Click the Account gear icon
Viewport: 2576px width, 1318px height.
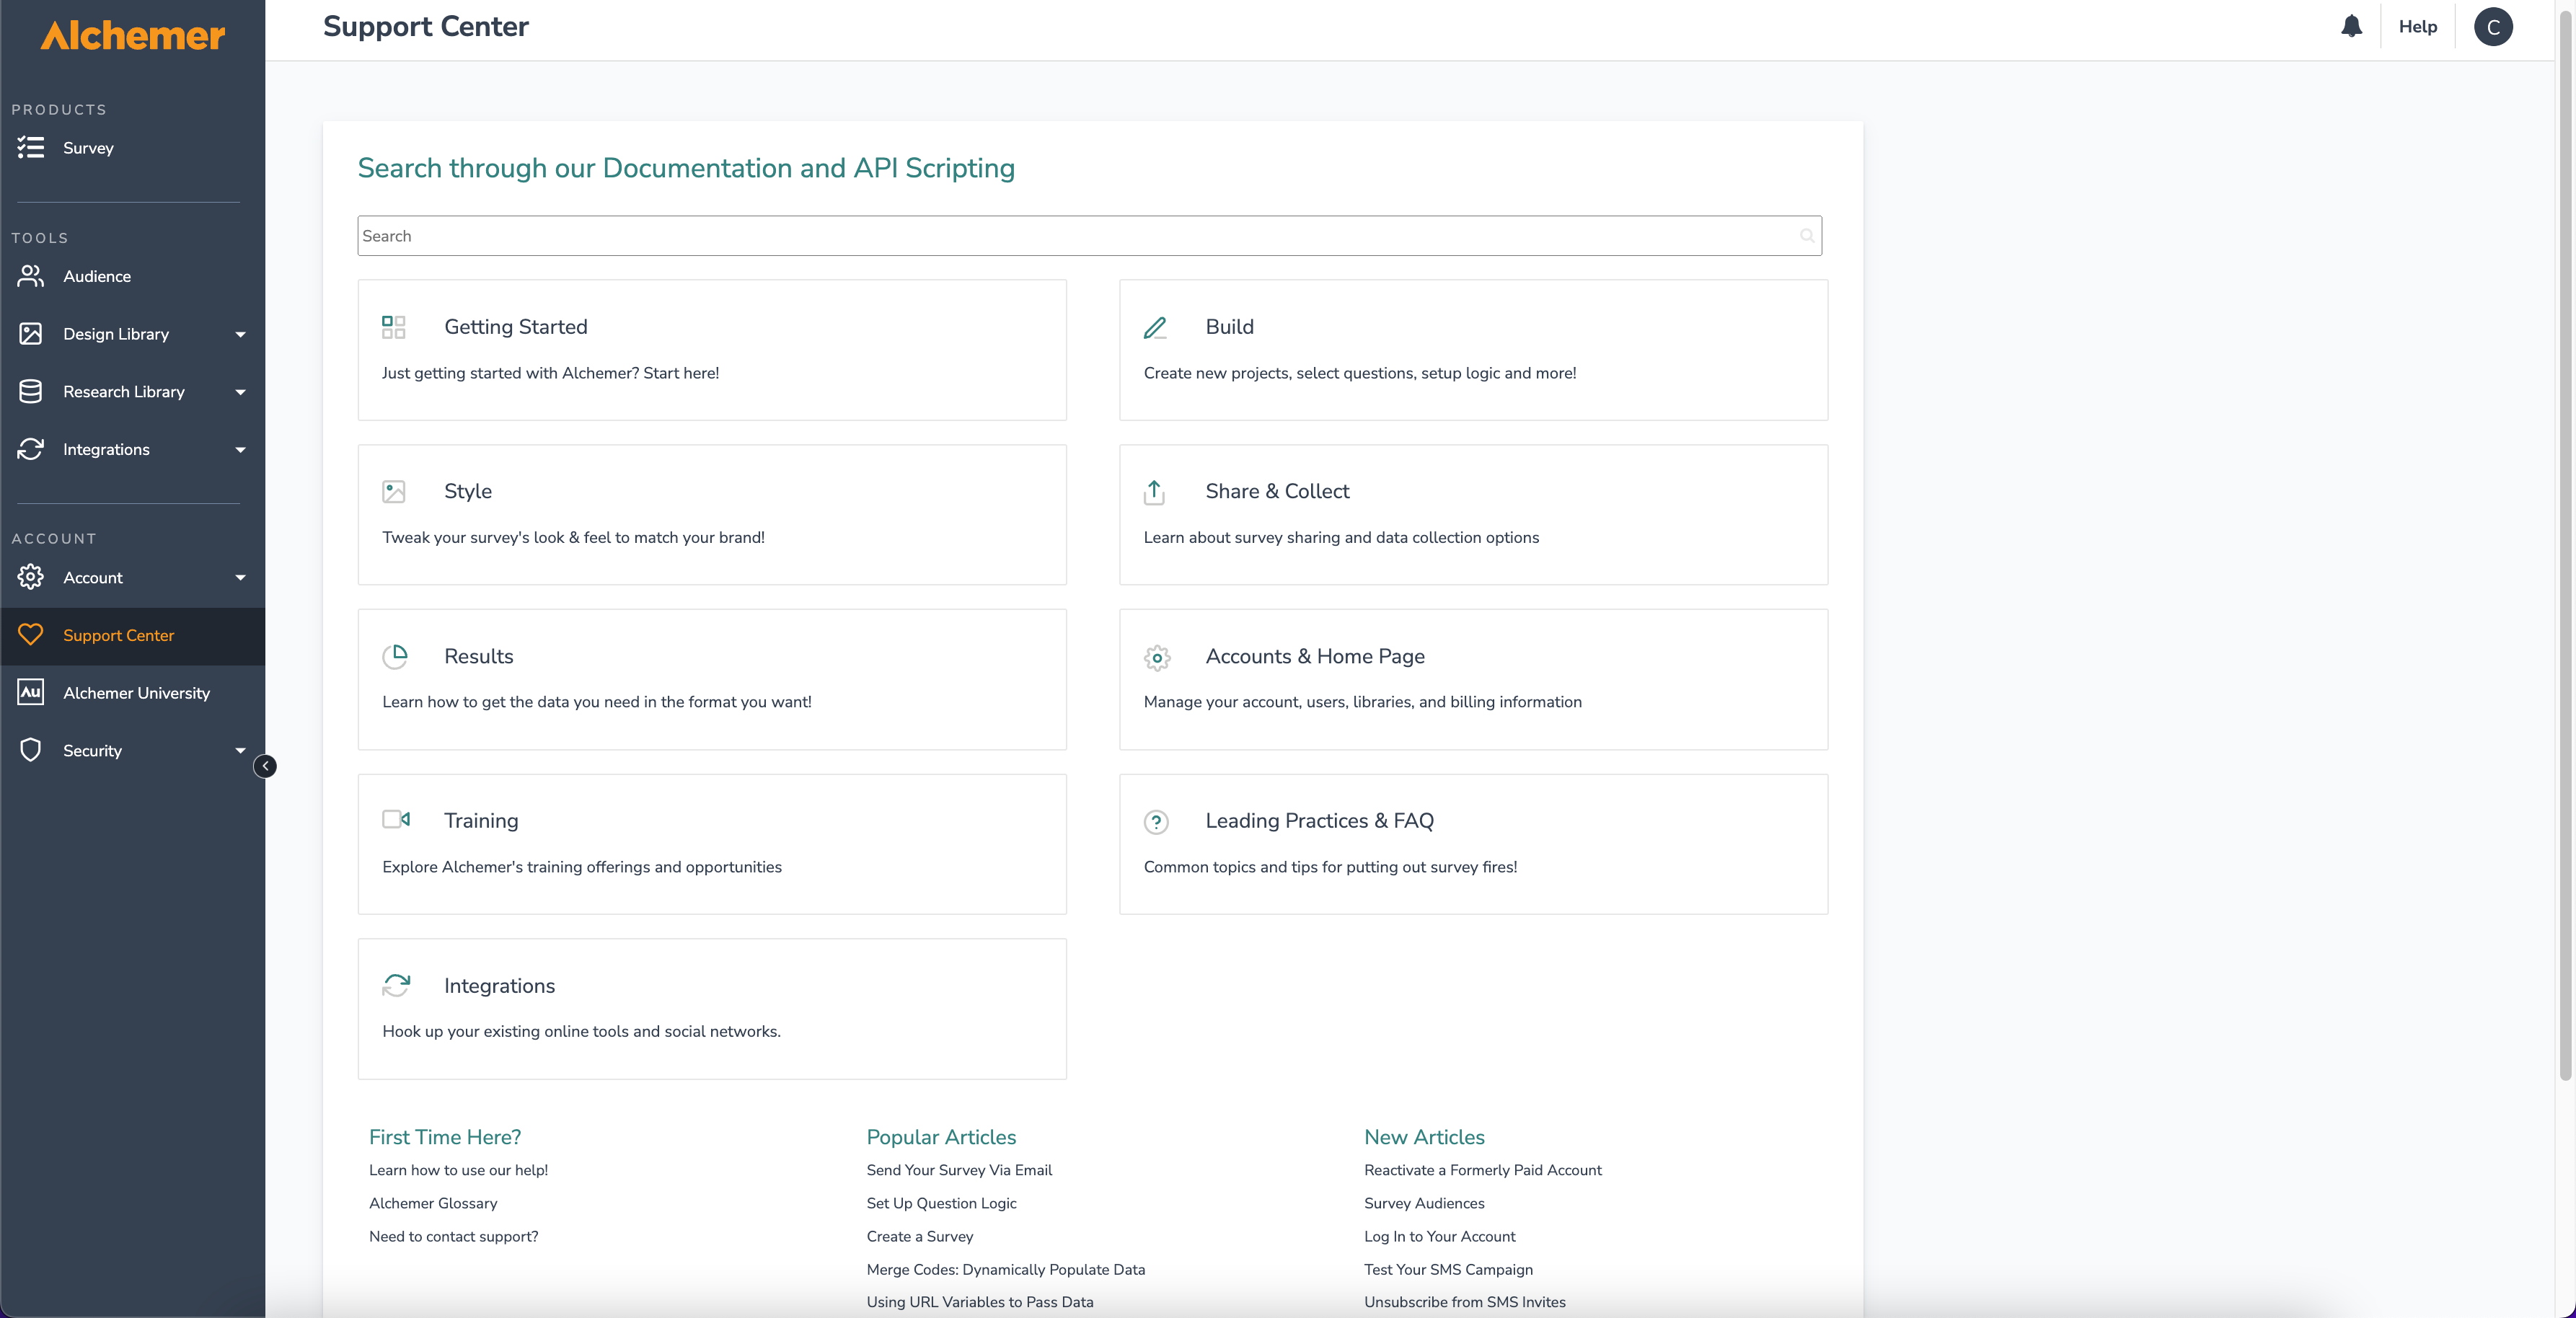tap(31, 578)
